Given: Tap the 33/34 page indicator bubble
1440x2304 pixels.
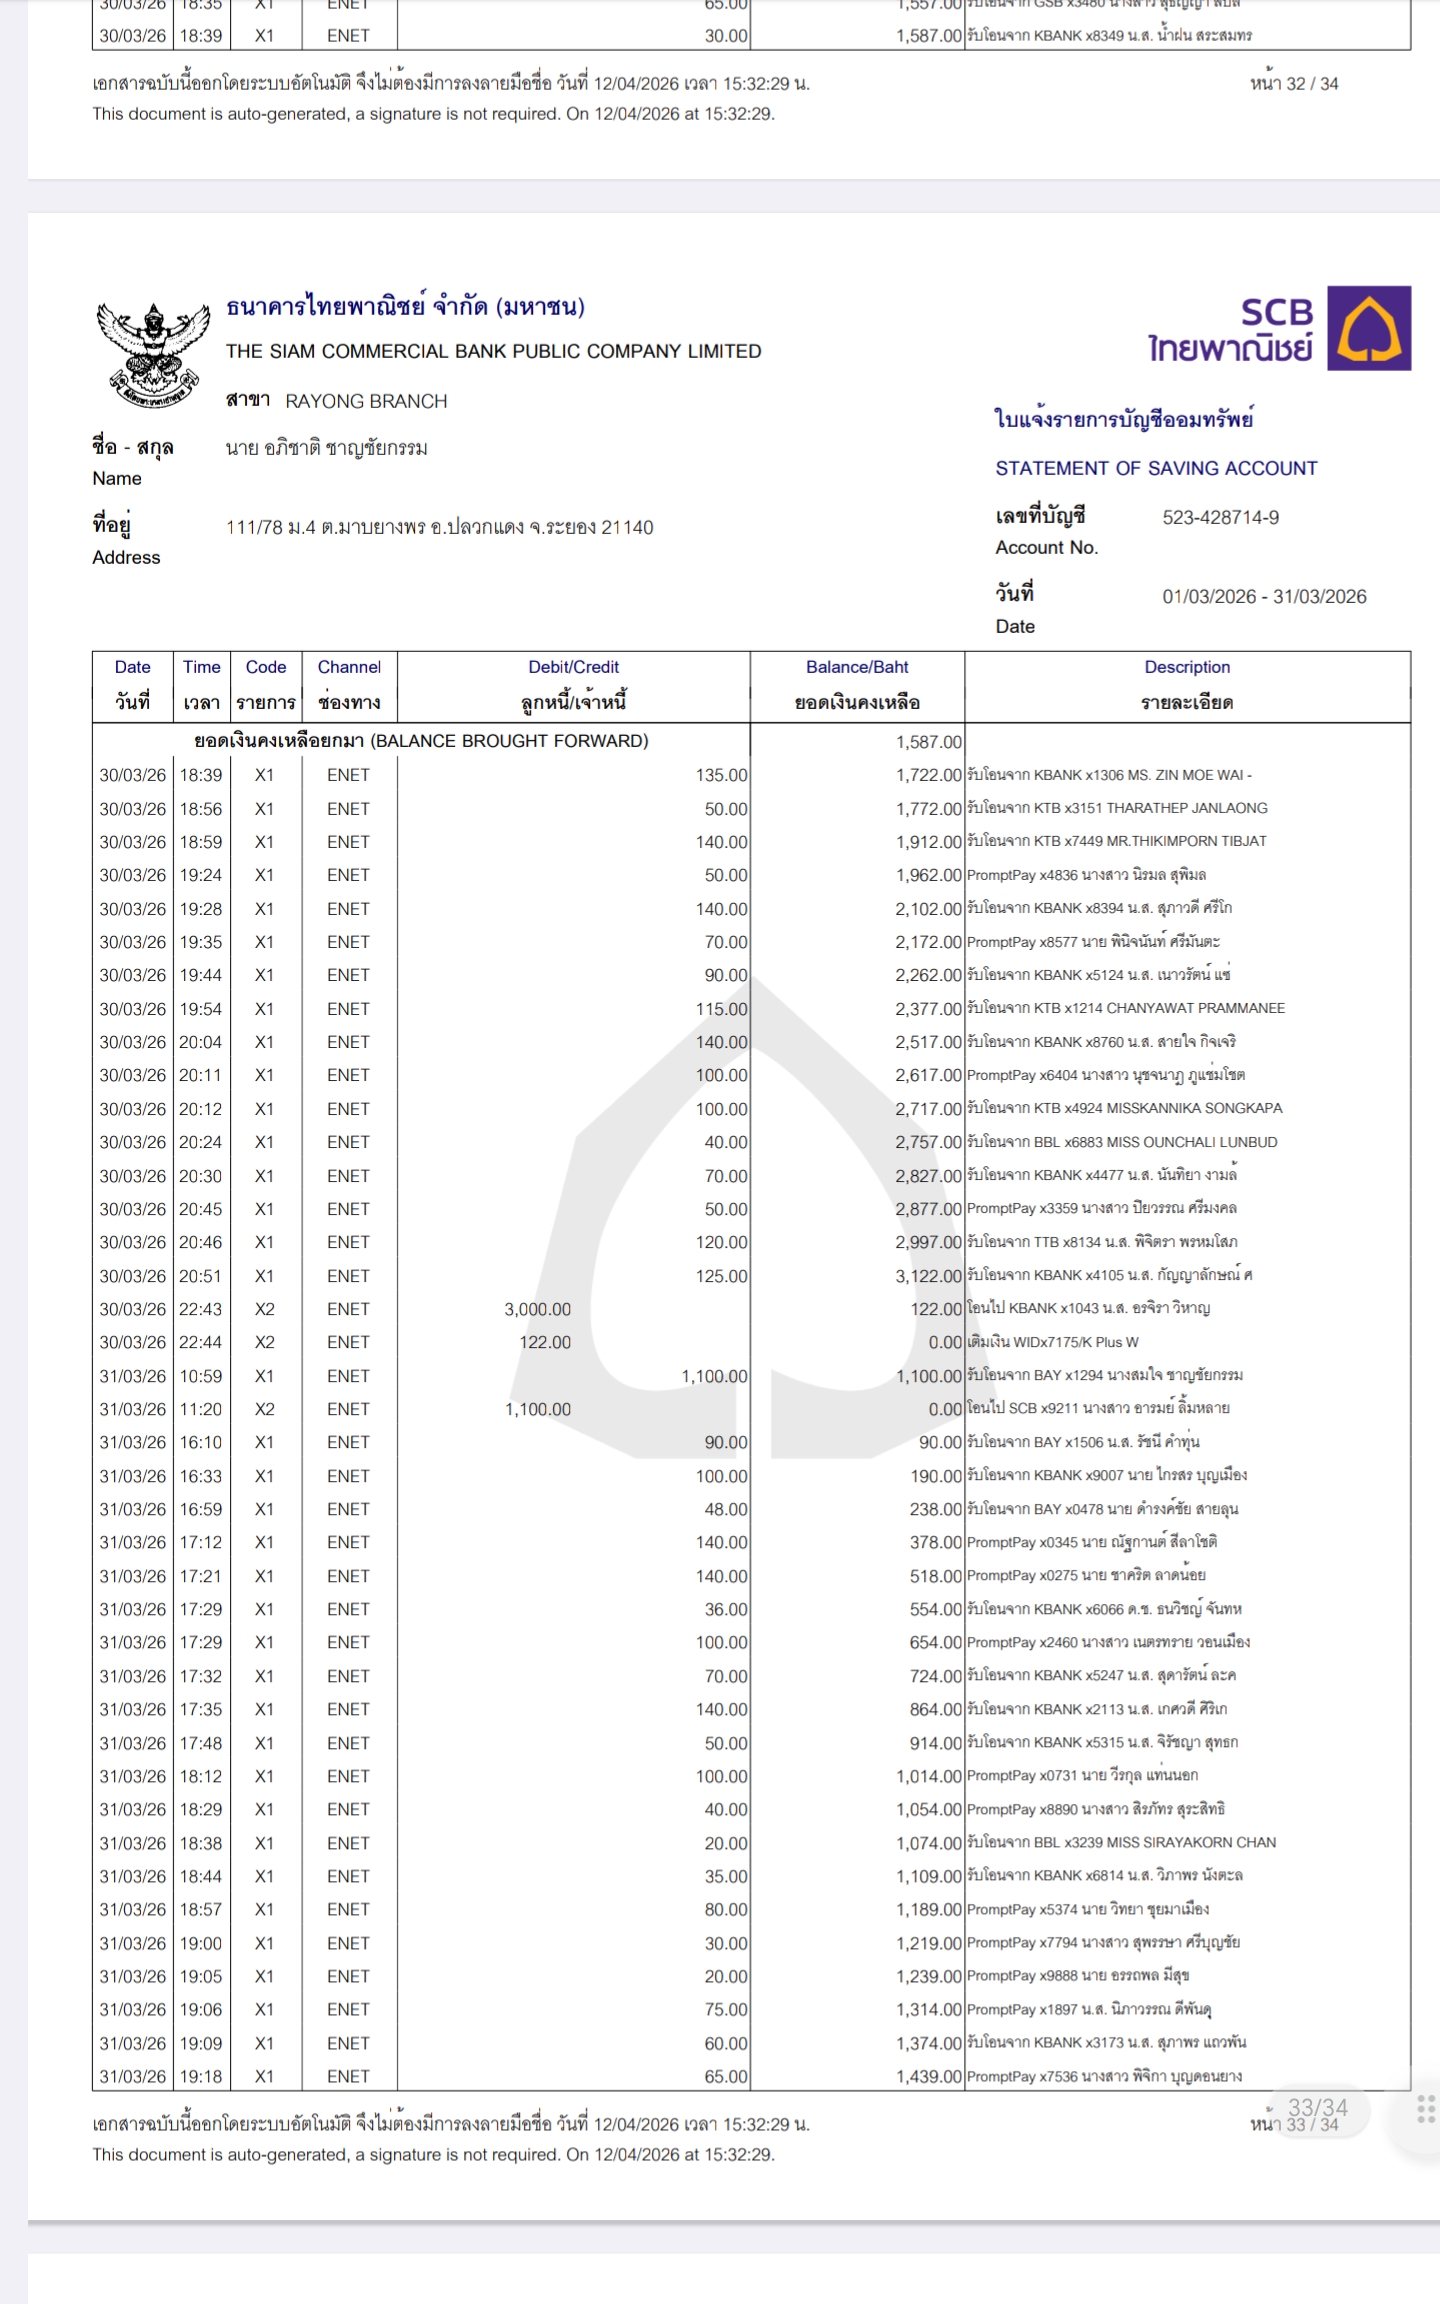Looking at the screenshot, I should (1317, 2108).
